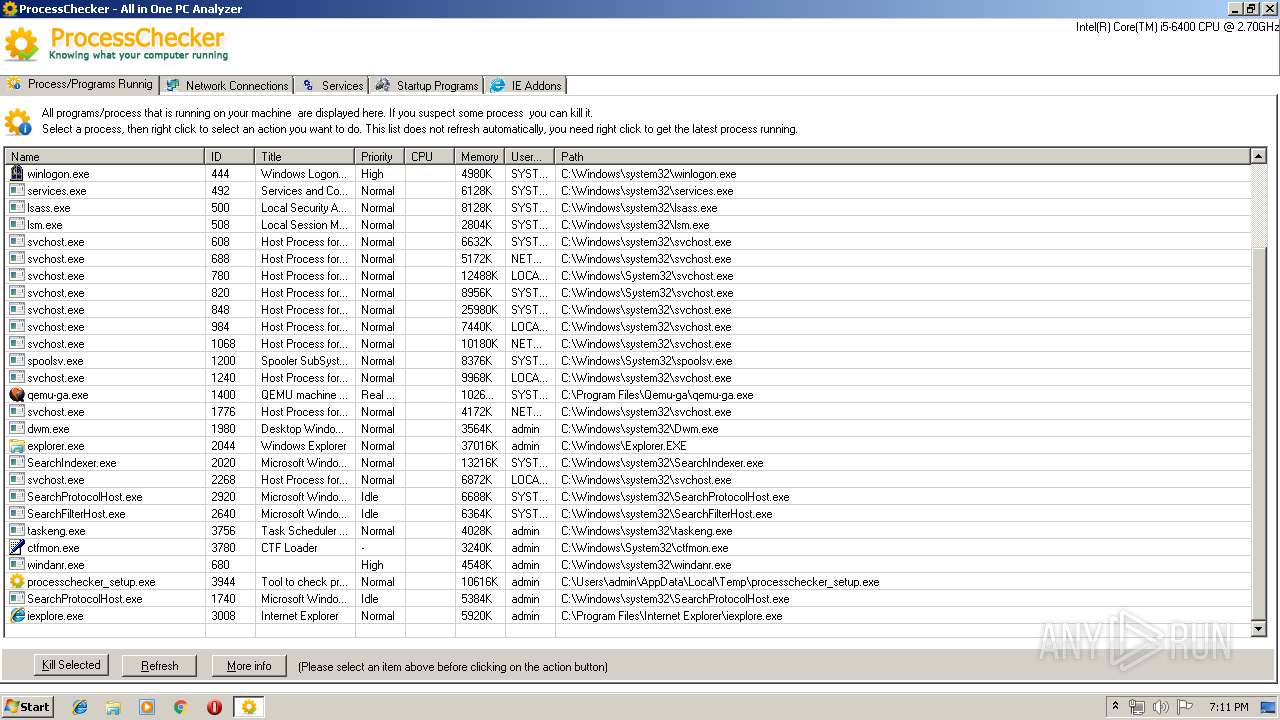Click the More info button
The width and height of the screenshot is (1280, 720).
click(x=249, y=665)
